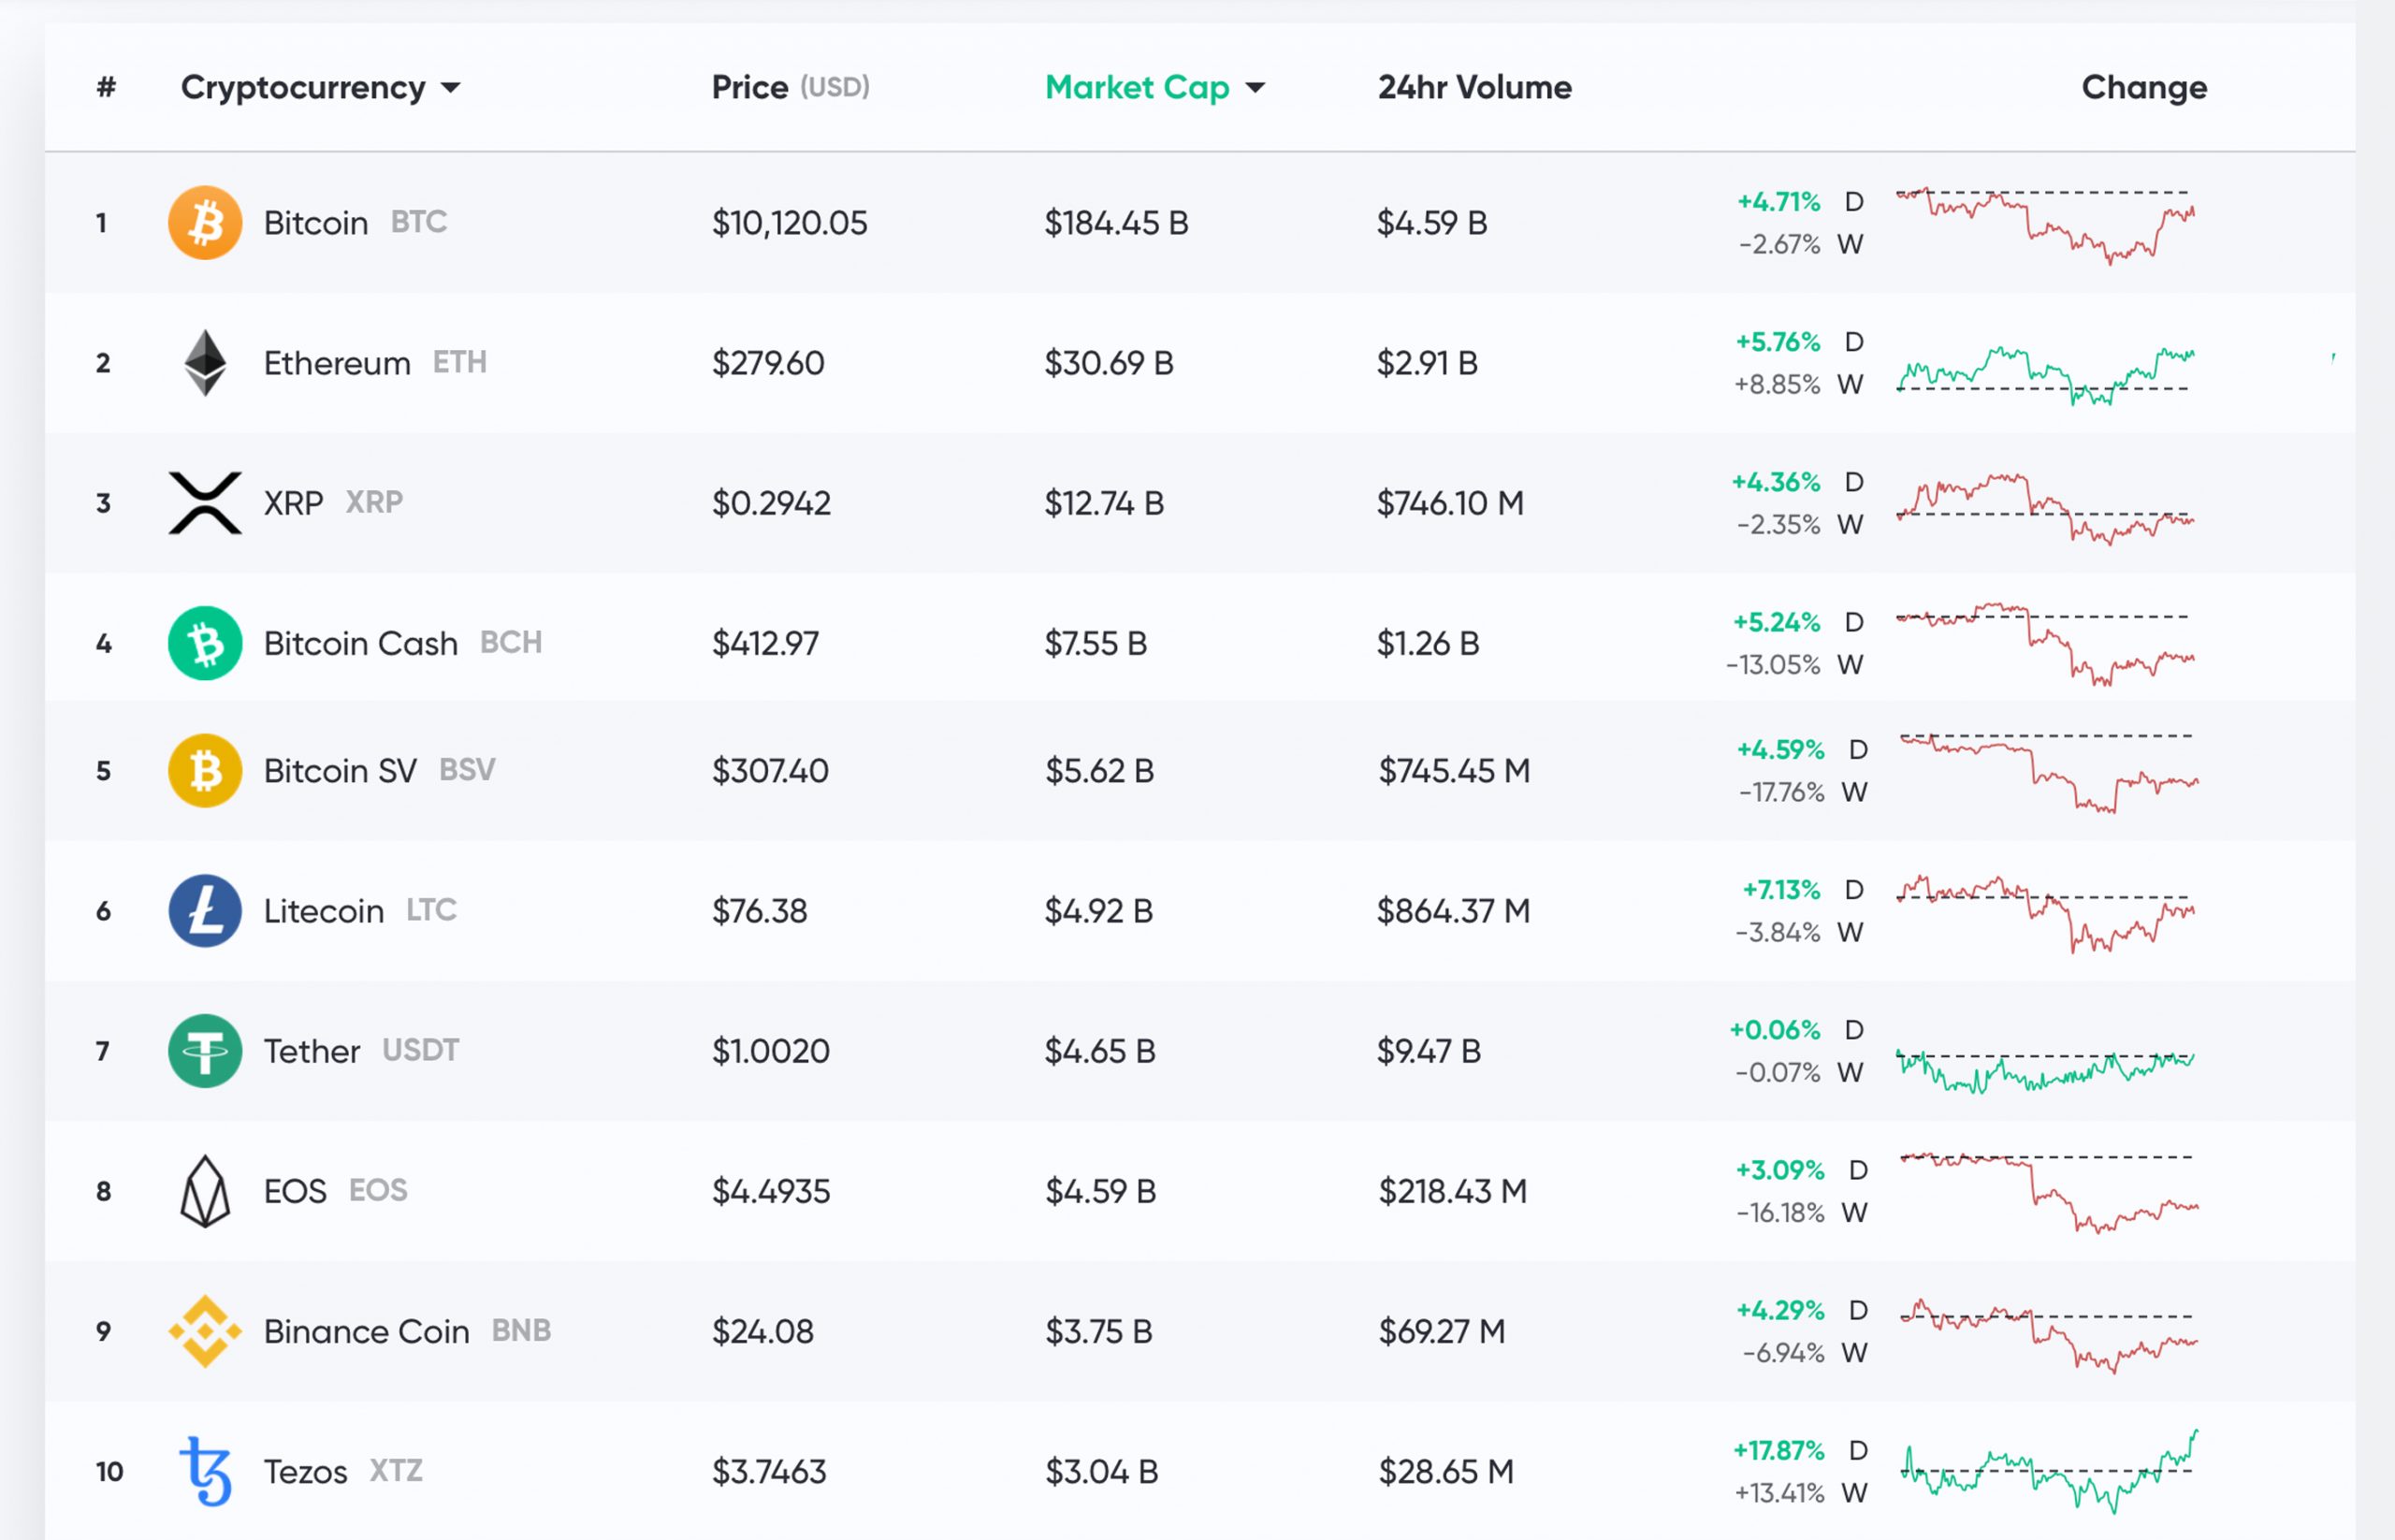The height and width of the screenshot is (1540, 2395).
Task: Click the Binance Coin logo icon
Action: pos(205,1331)
